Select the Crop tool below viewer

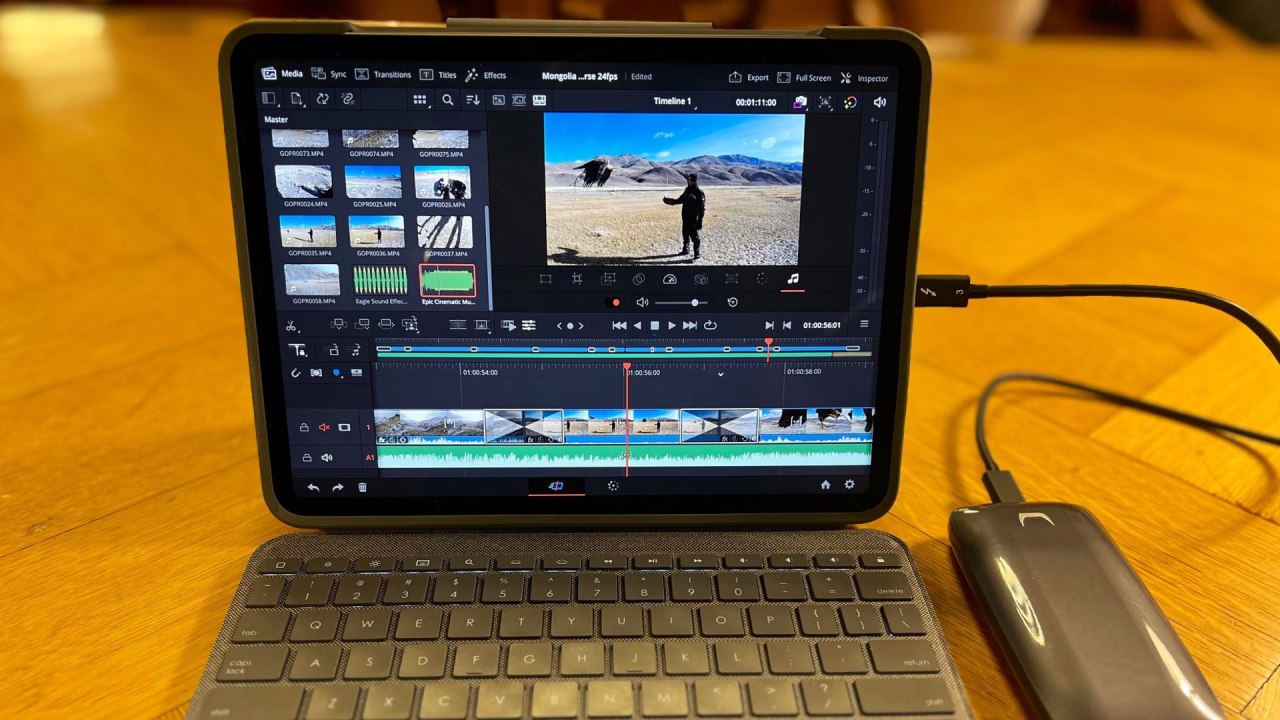577,279
